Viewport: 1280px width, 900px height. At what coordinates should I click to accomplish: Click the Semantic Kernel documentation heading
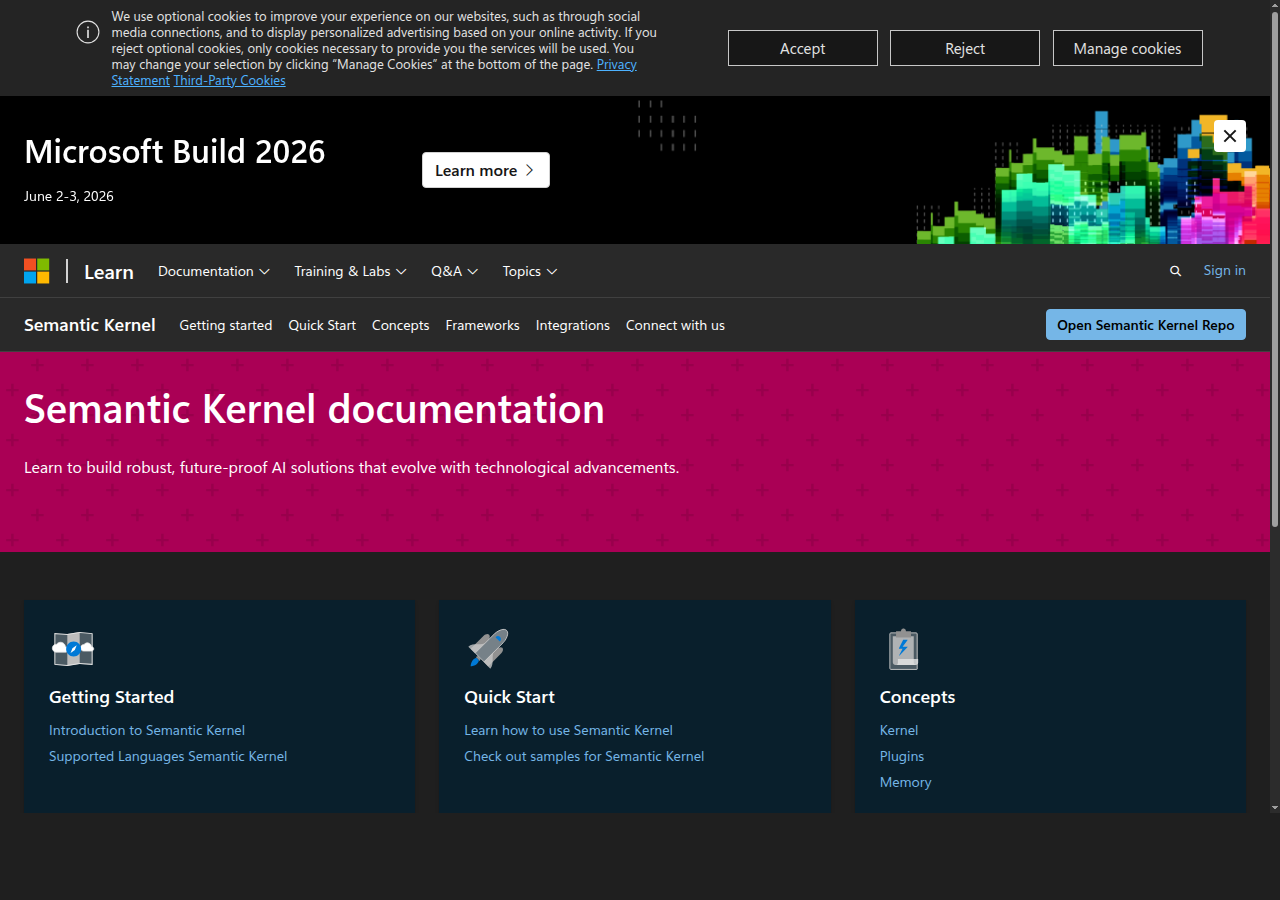(314, 409)
